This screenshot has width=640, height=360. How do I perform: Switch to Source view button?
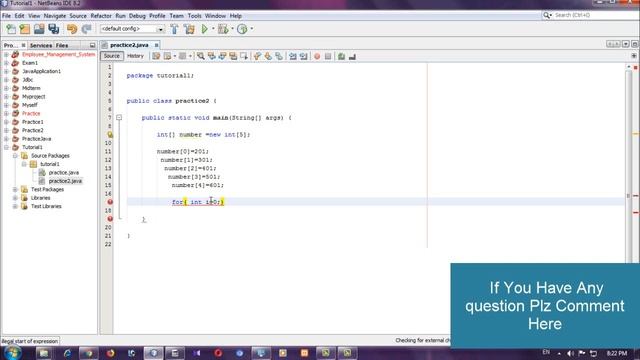111,56
